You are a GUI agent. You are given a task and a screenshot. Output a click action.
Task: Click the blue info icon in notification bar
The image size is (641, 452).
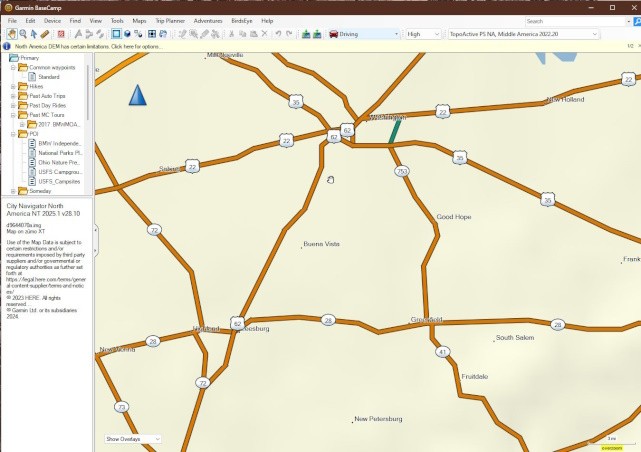[7, 46]
